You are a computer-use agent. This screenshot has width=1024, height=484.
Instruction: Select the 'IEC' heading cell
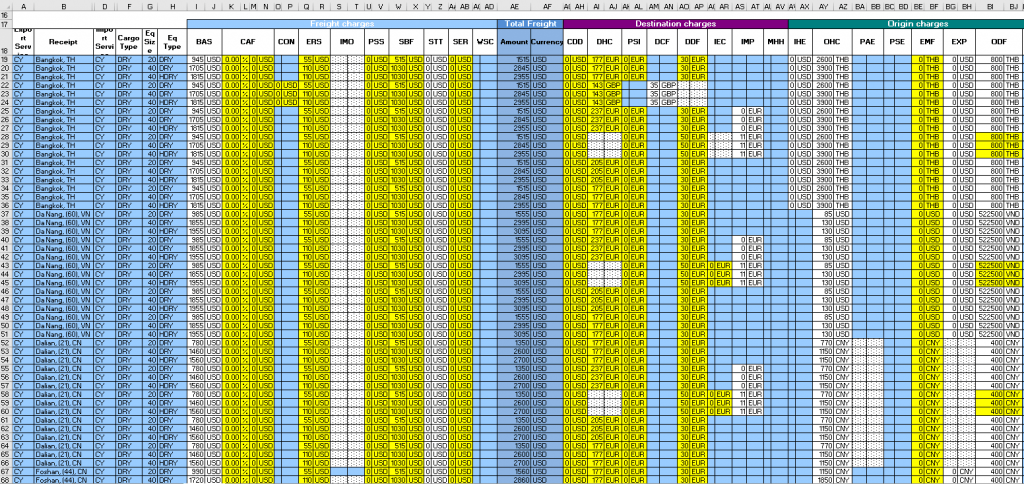pos(720,42)
